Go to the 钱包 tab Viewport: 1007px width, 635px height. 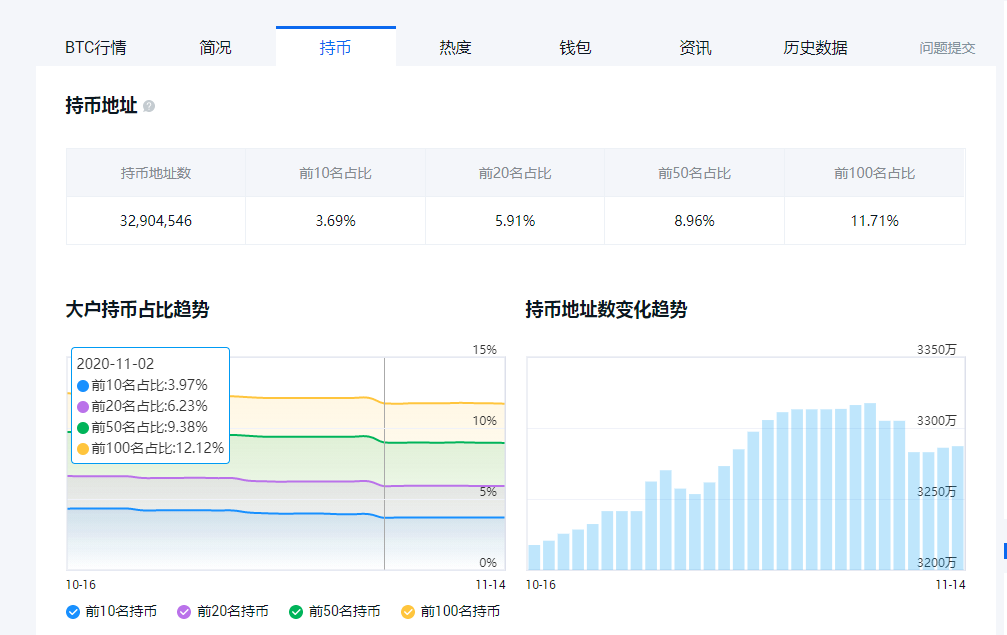[x=575, y=48]
